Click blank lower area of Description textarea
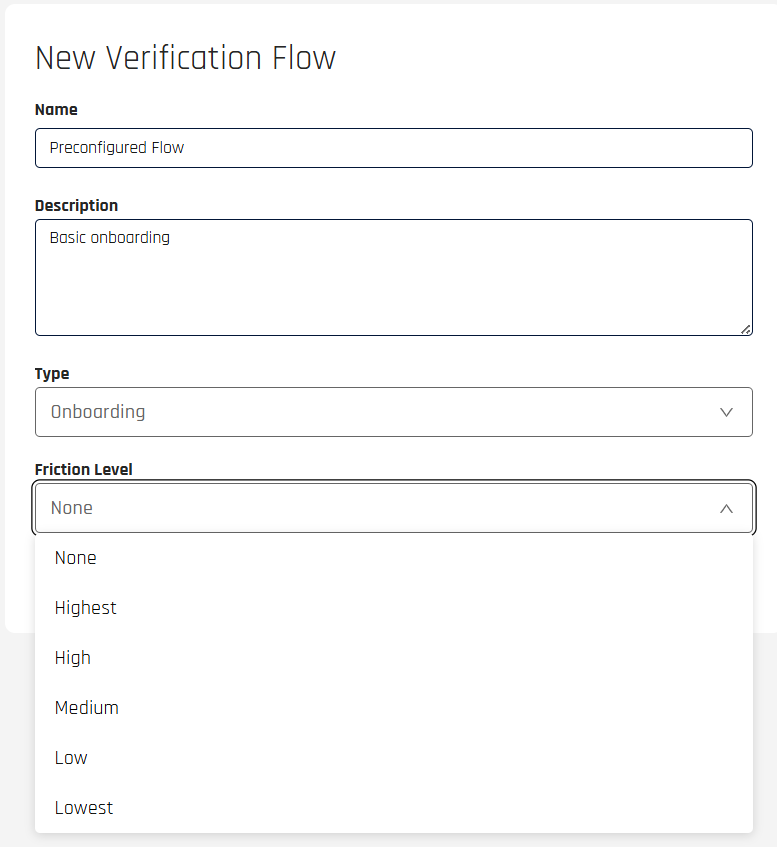 393,300
